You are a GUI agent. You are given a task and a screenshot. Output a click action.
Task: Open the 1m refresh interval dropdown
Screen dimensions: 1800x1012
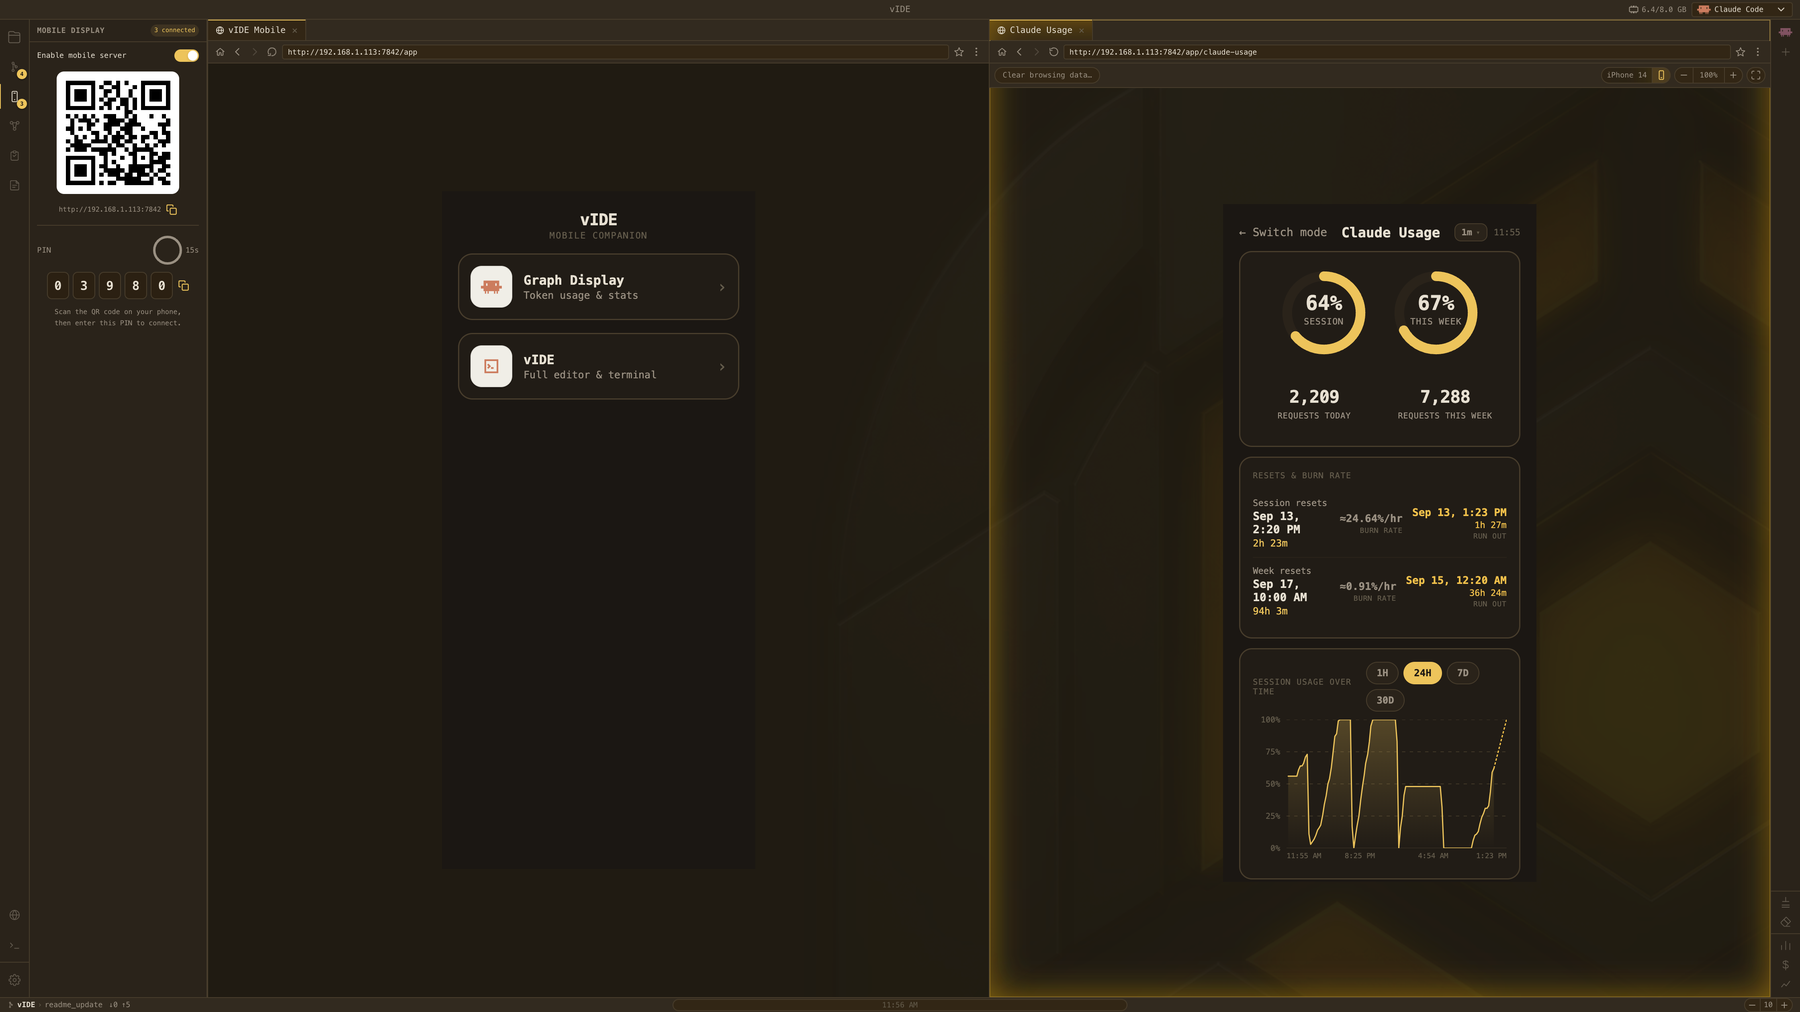coord(1470,232)
